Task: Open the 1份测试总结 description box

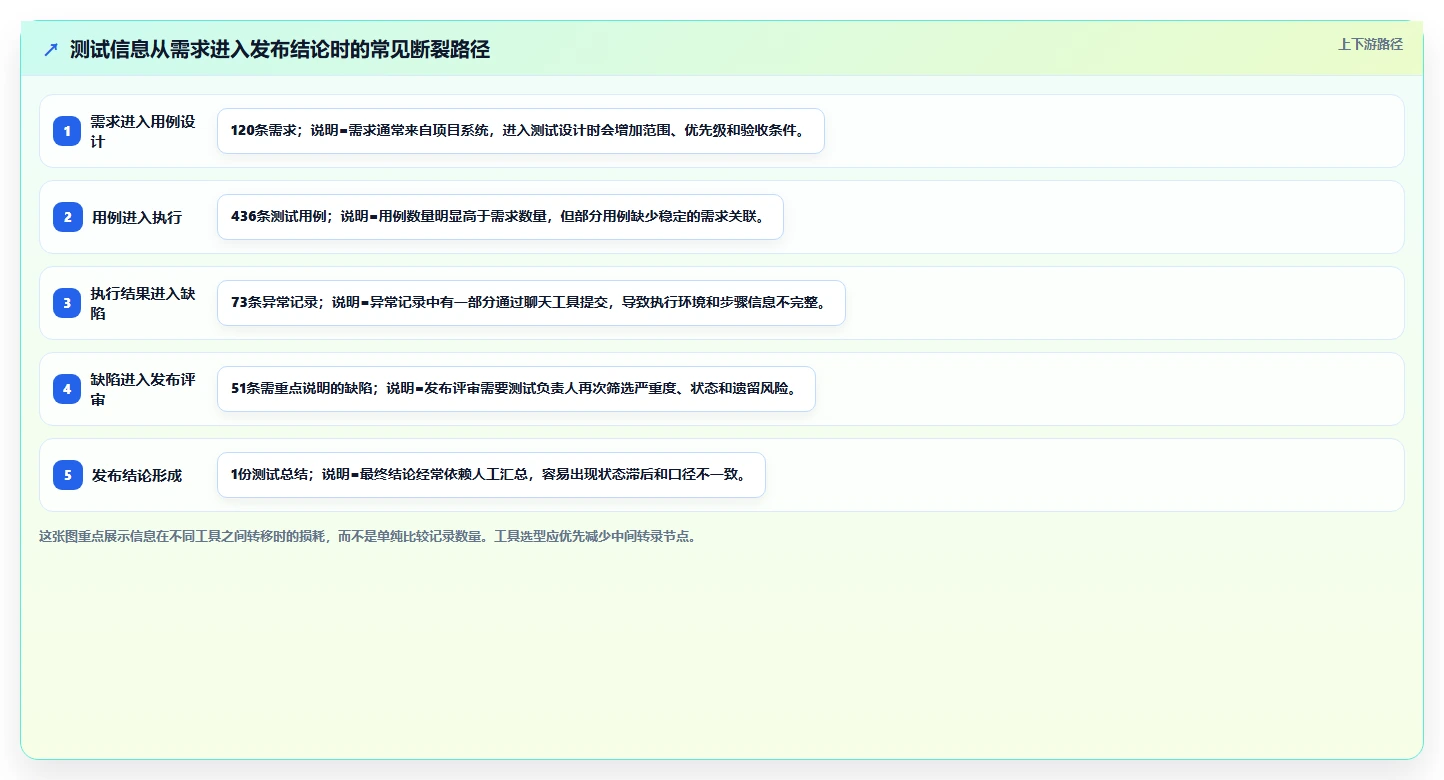Action: click(x=491, y=475)
